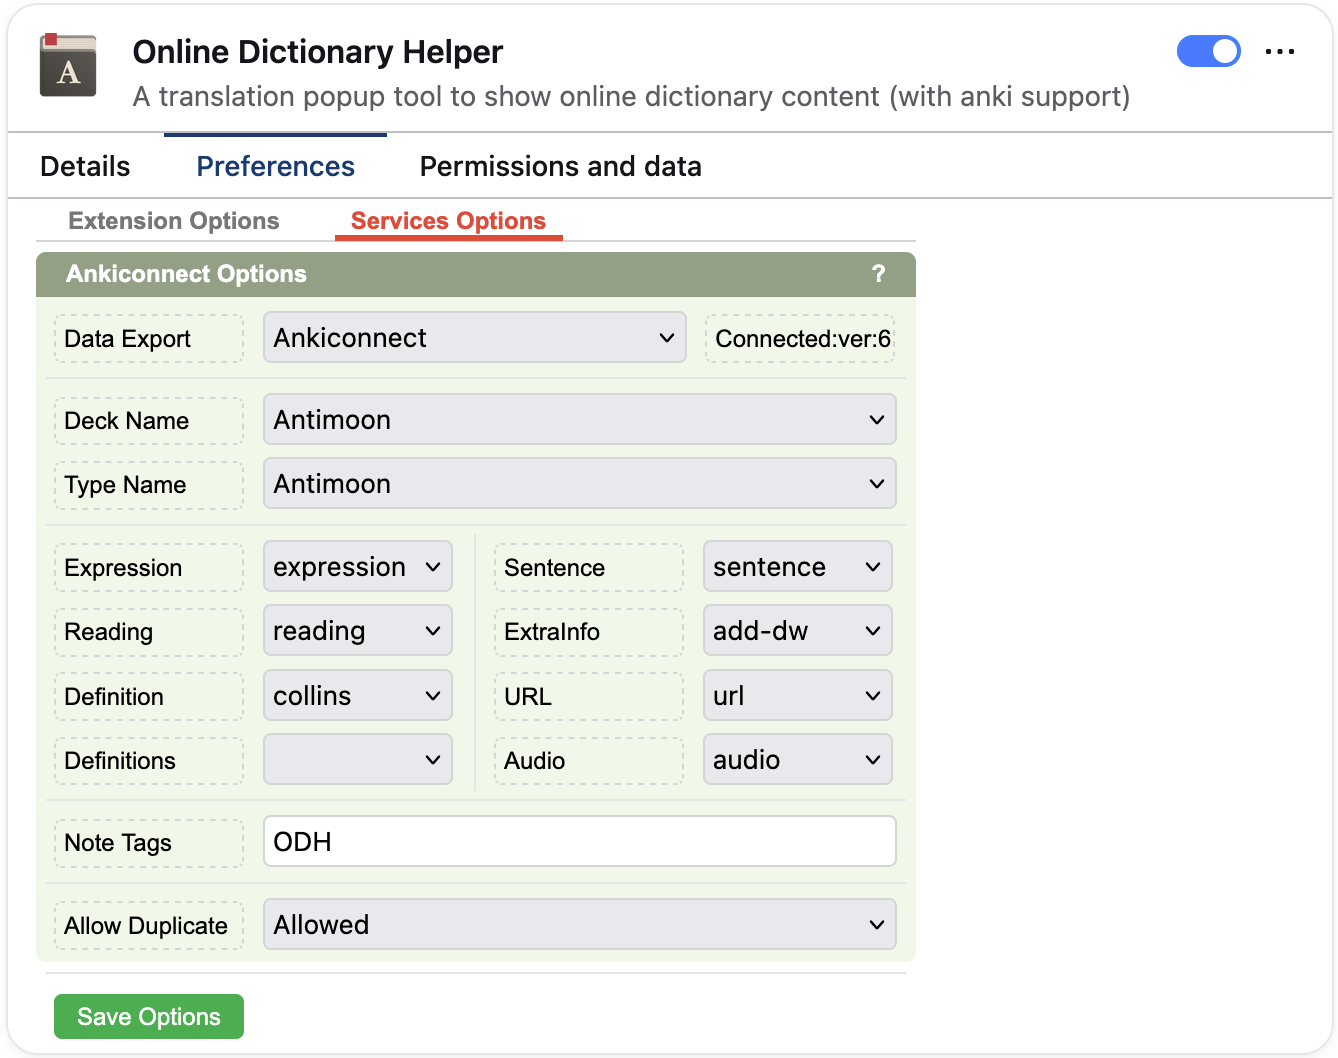Screen dimensions: 1338x1058
Task: Select the Services Options tab
Action: pos(448,221)
